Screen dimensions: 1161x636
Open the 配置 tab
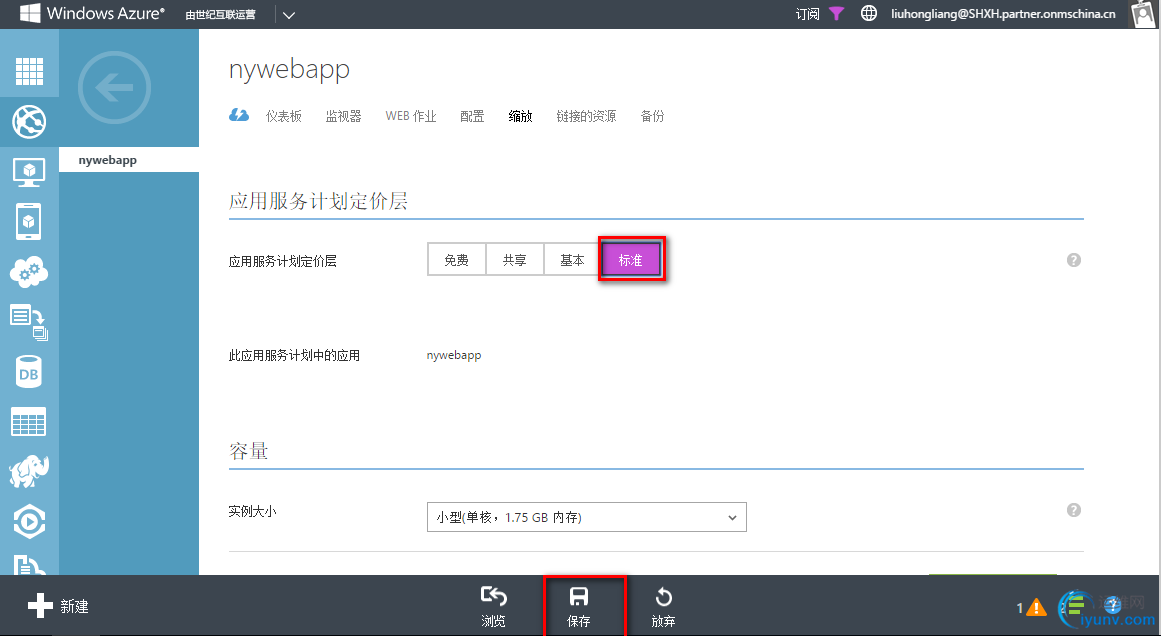pyautogui.click(x=472, y=116)
